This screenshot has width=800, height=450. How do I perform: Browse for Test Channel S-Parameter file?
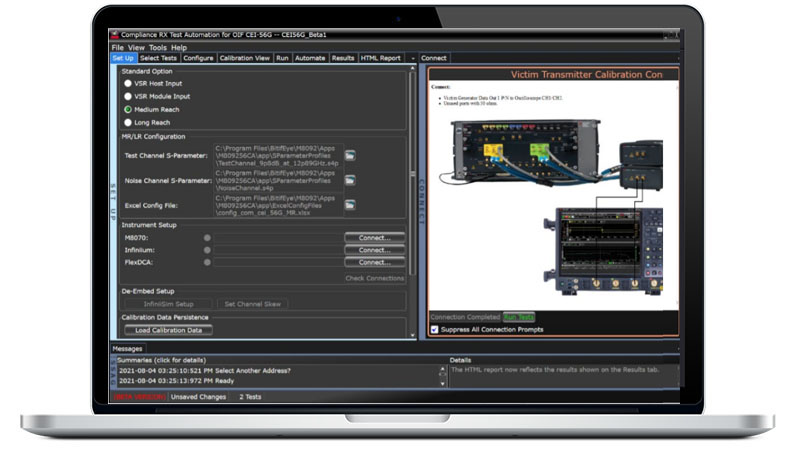(350, 156)
